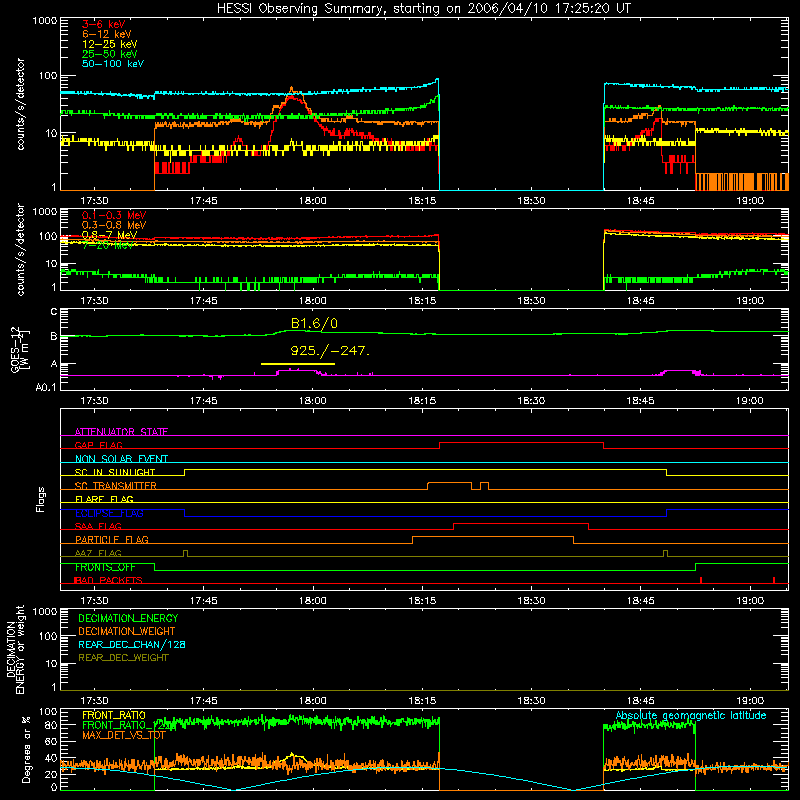Click the 925./-247. flare position annotation
Screen dimensions: 800x800
click(x=330, y=351)
